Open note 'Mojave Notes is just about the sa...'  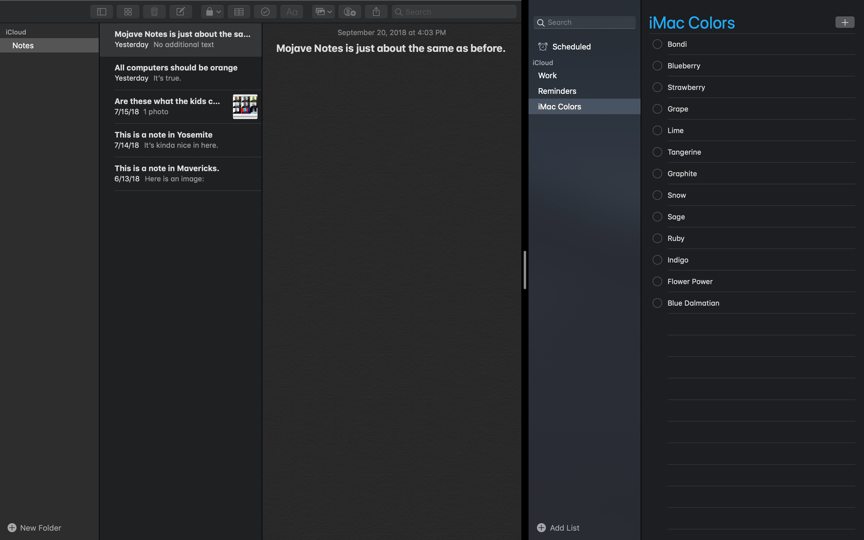(181, 39)
